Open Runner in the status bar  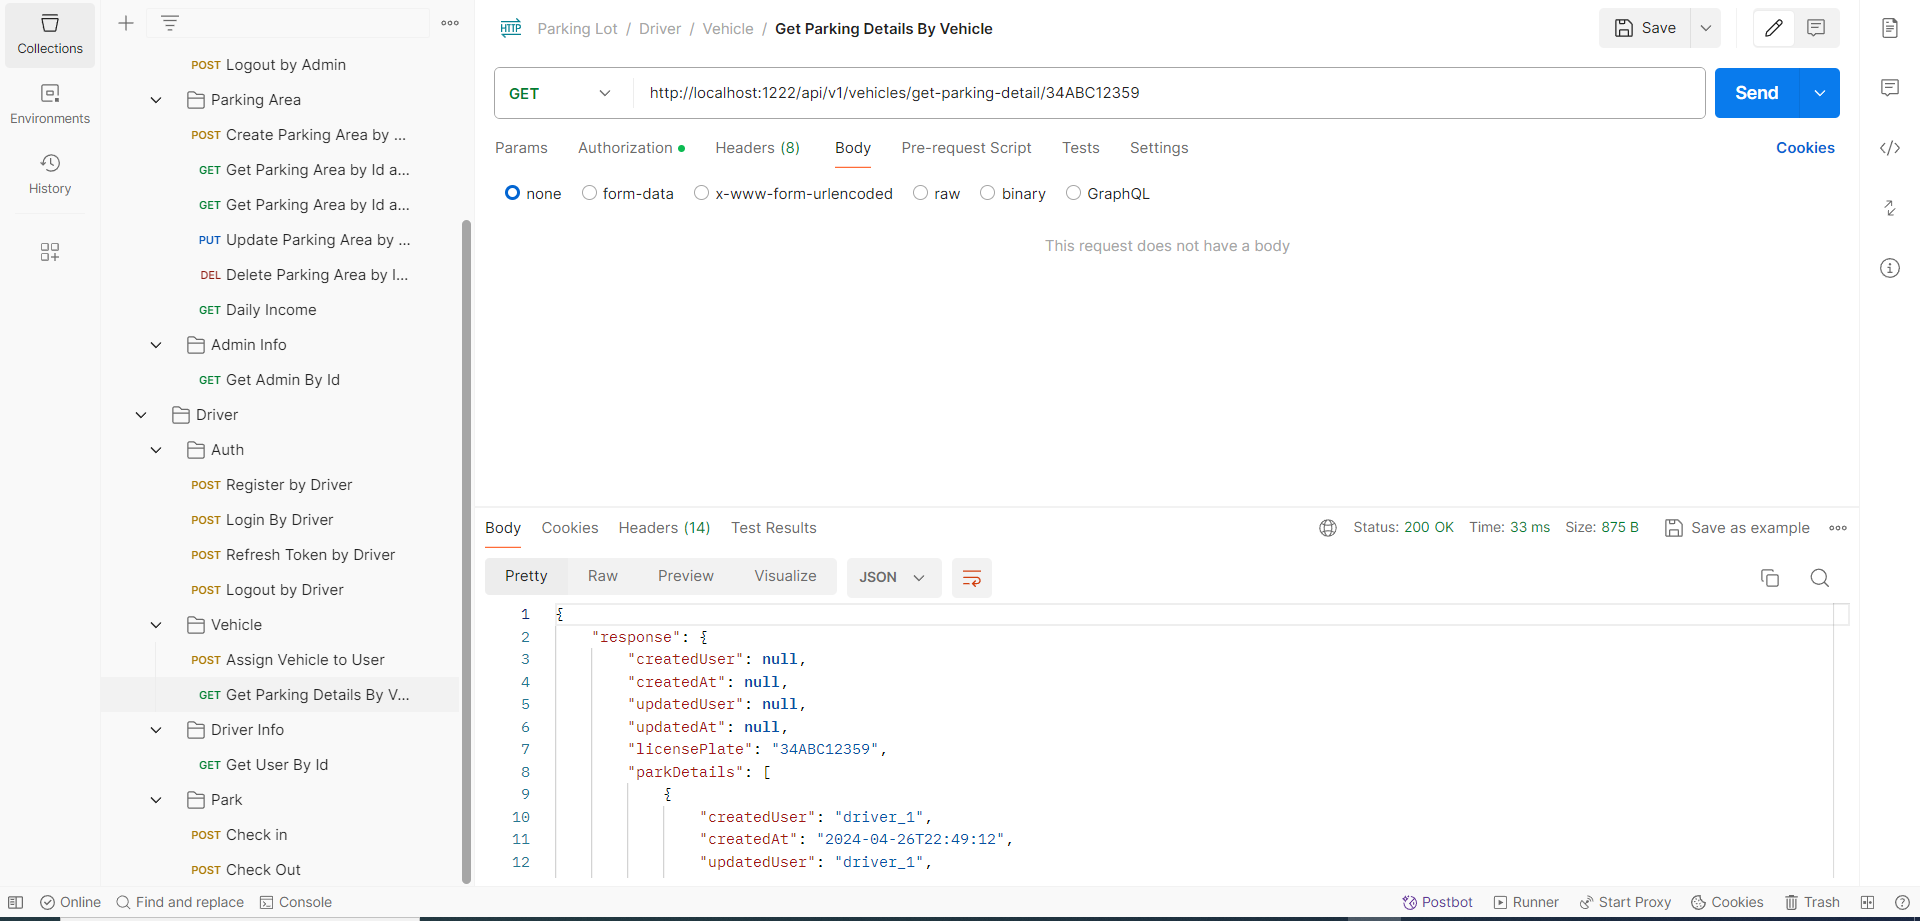[x=1526, y=902]
